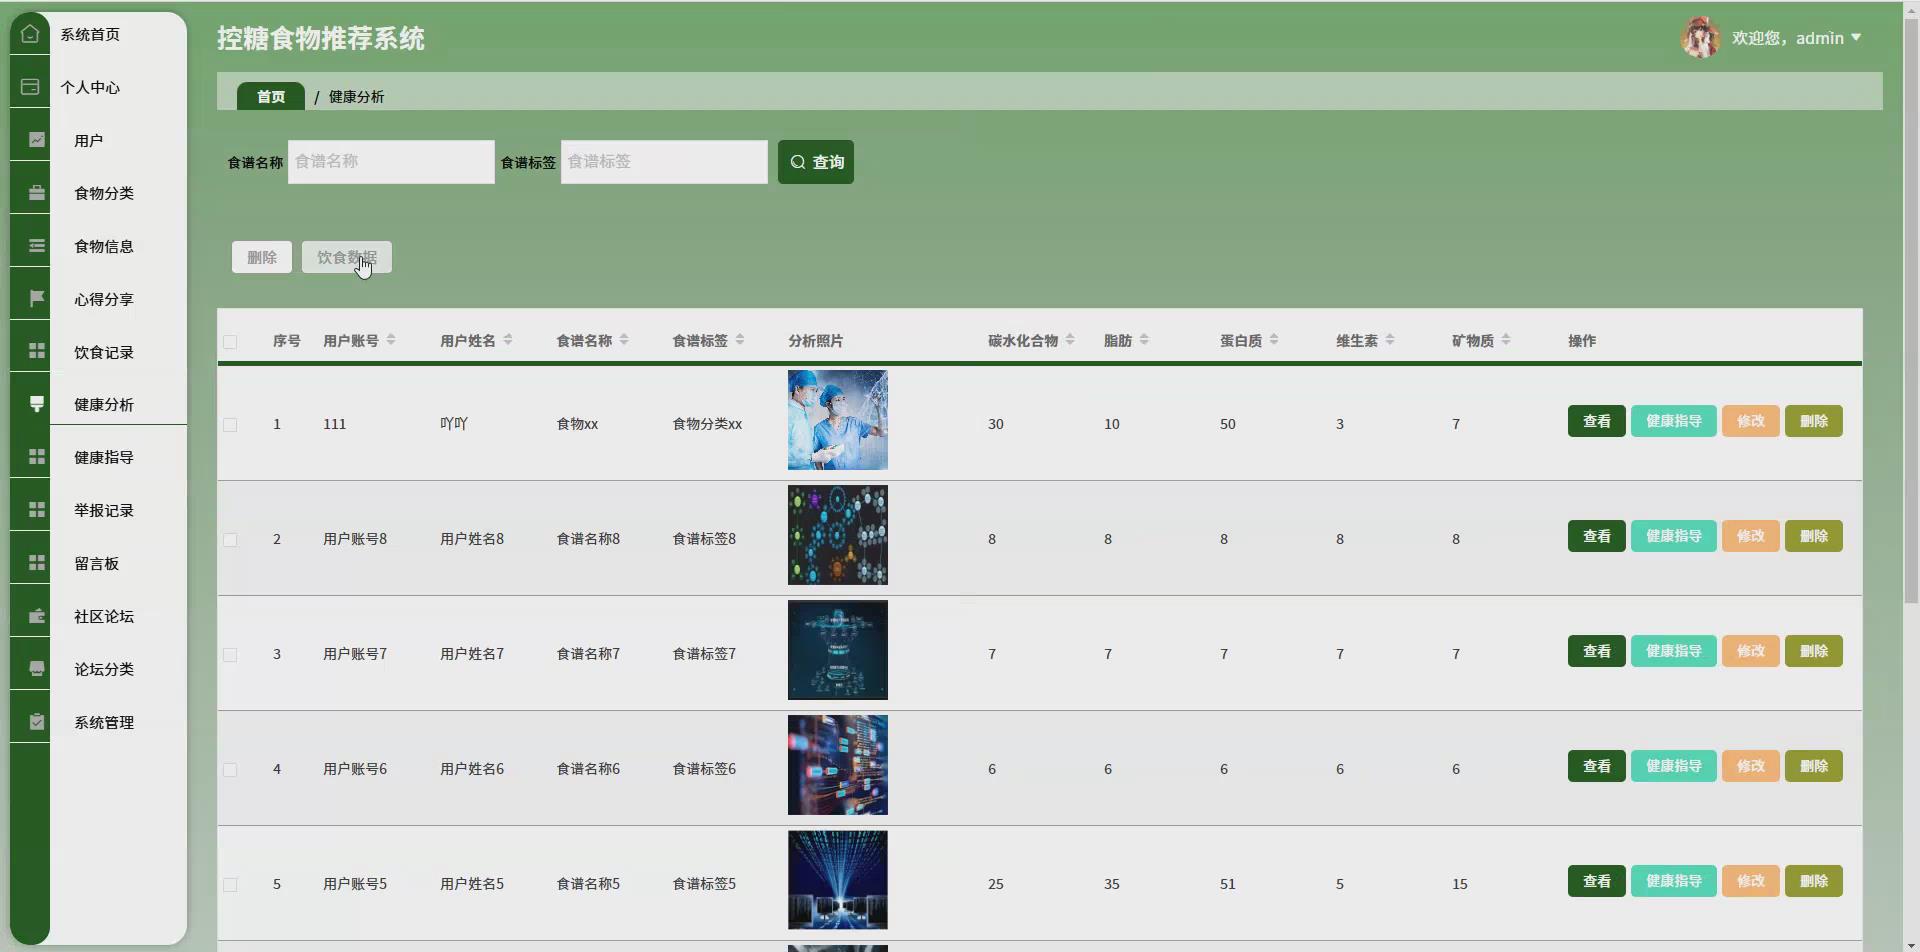Sort by the 食谱名称 column arrows
The image size is (1920, 952).
(x=624, y=340)
